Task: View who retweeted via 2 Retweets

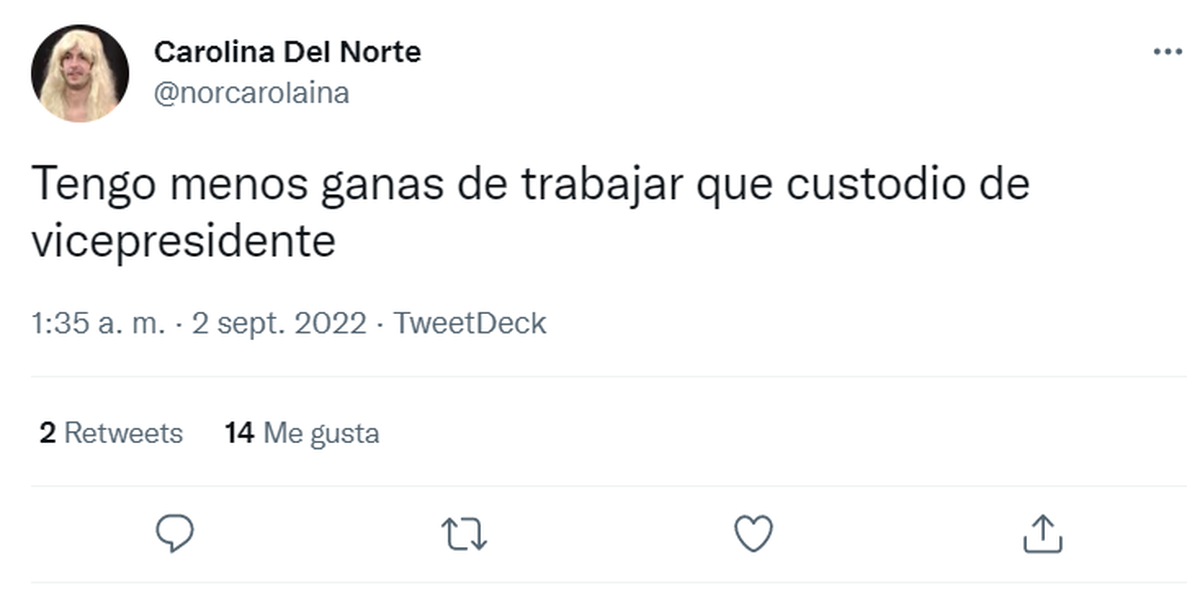Action: 110,433
